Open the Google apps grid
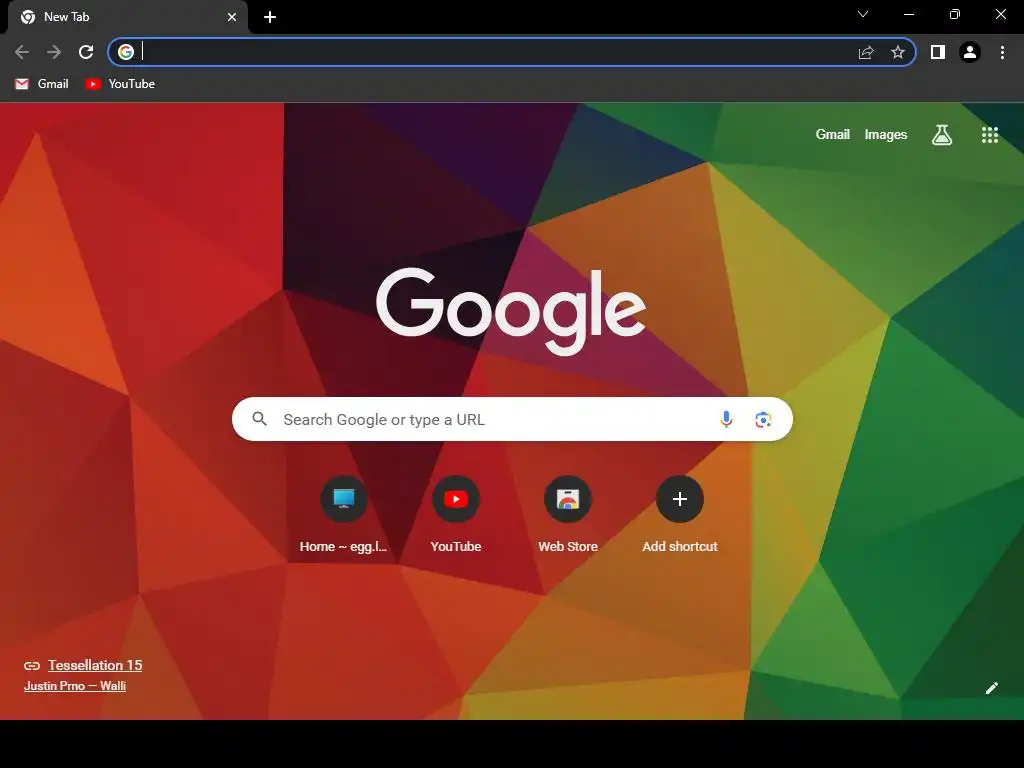 (x=990, y=135)
